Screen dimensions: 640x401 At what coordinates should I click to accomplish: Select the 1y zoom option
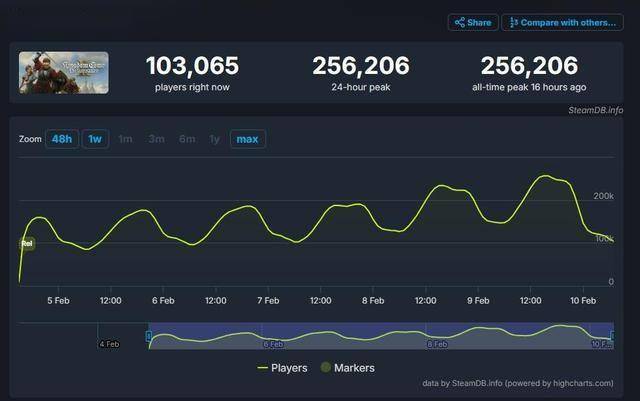point(215,139)
